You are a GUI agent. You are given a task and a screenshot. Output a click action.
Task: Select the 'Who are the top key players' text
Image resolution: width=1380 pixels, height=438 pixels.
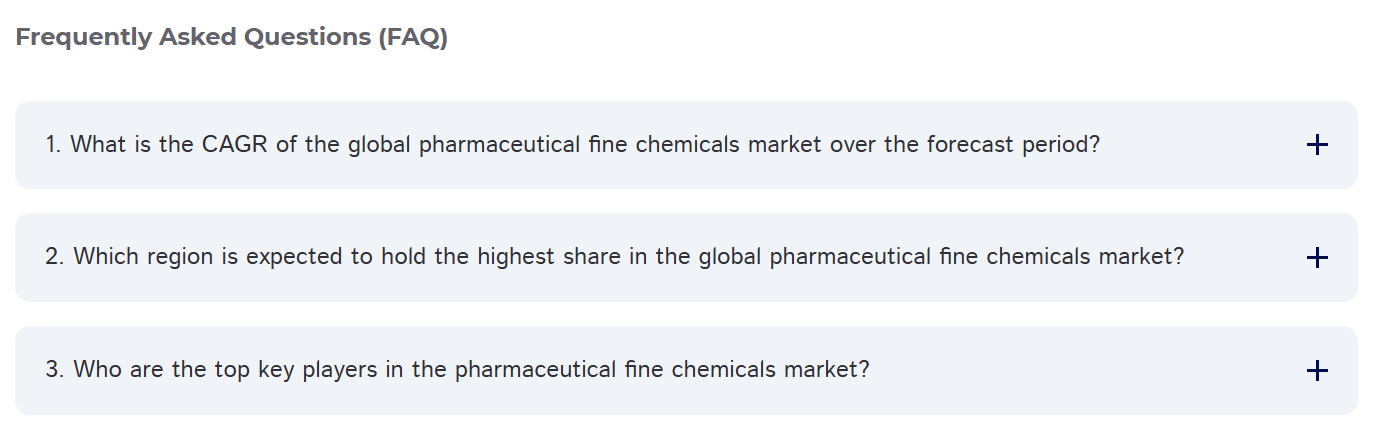tap(457, 370)
